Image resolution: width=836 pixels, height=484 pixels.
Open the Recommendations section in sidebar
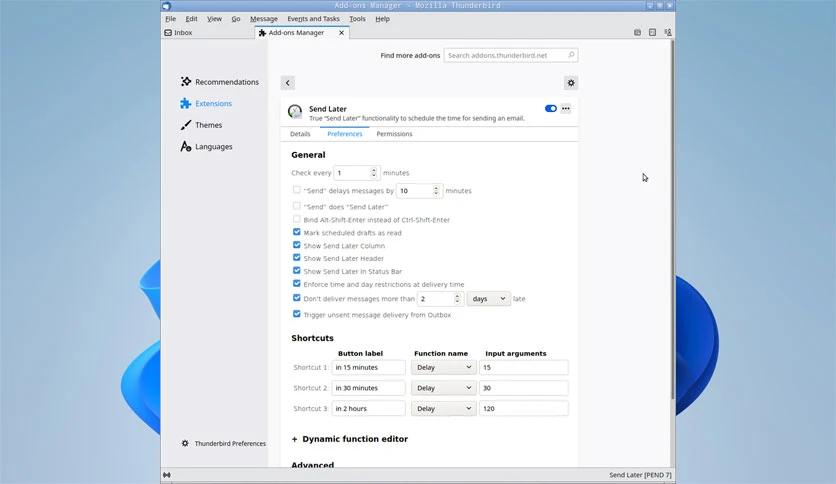[226, 82]
